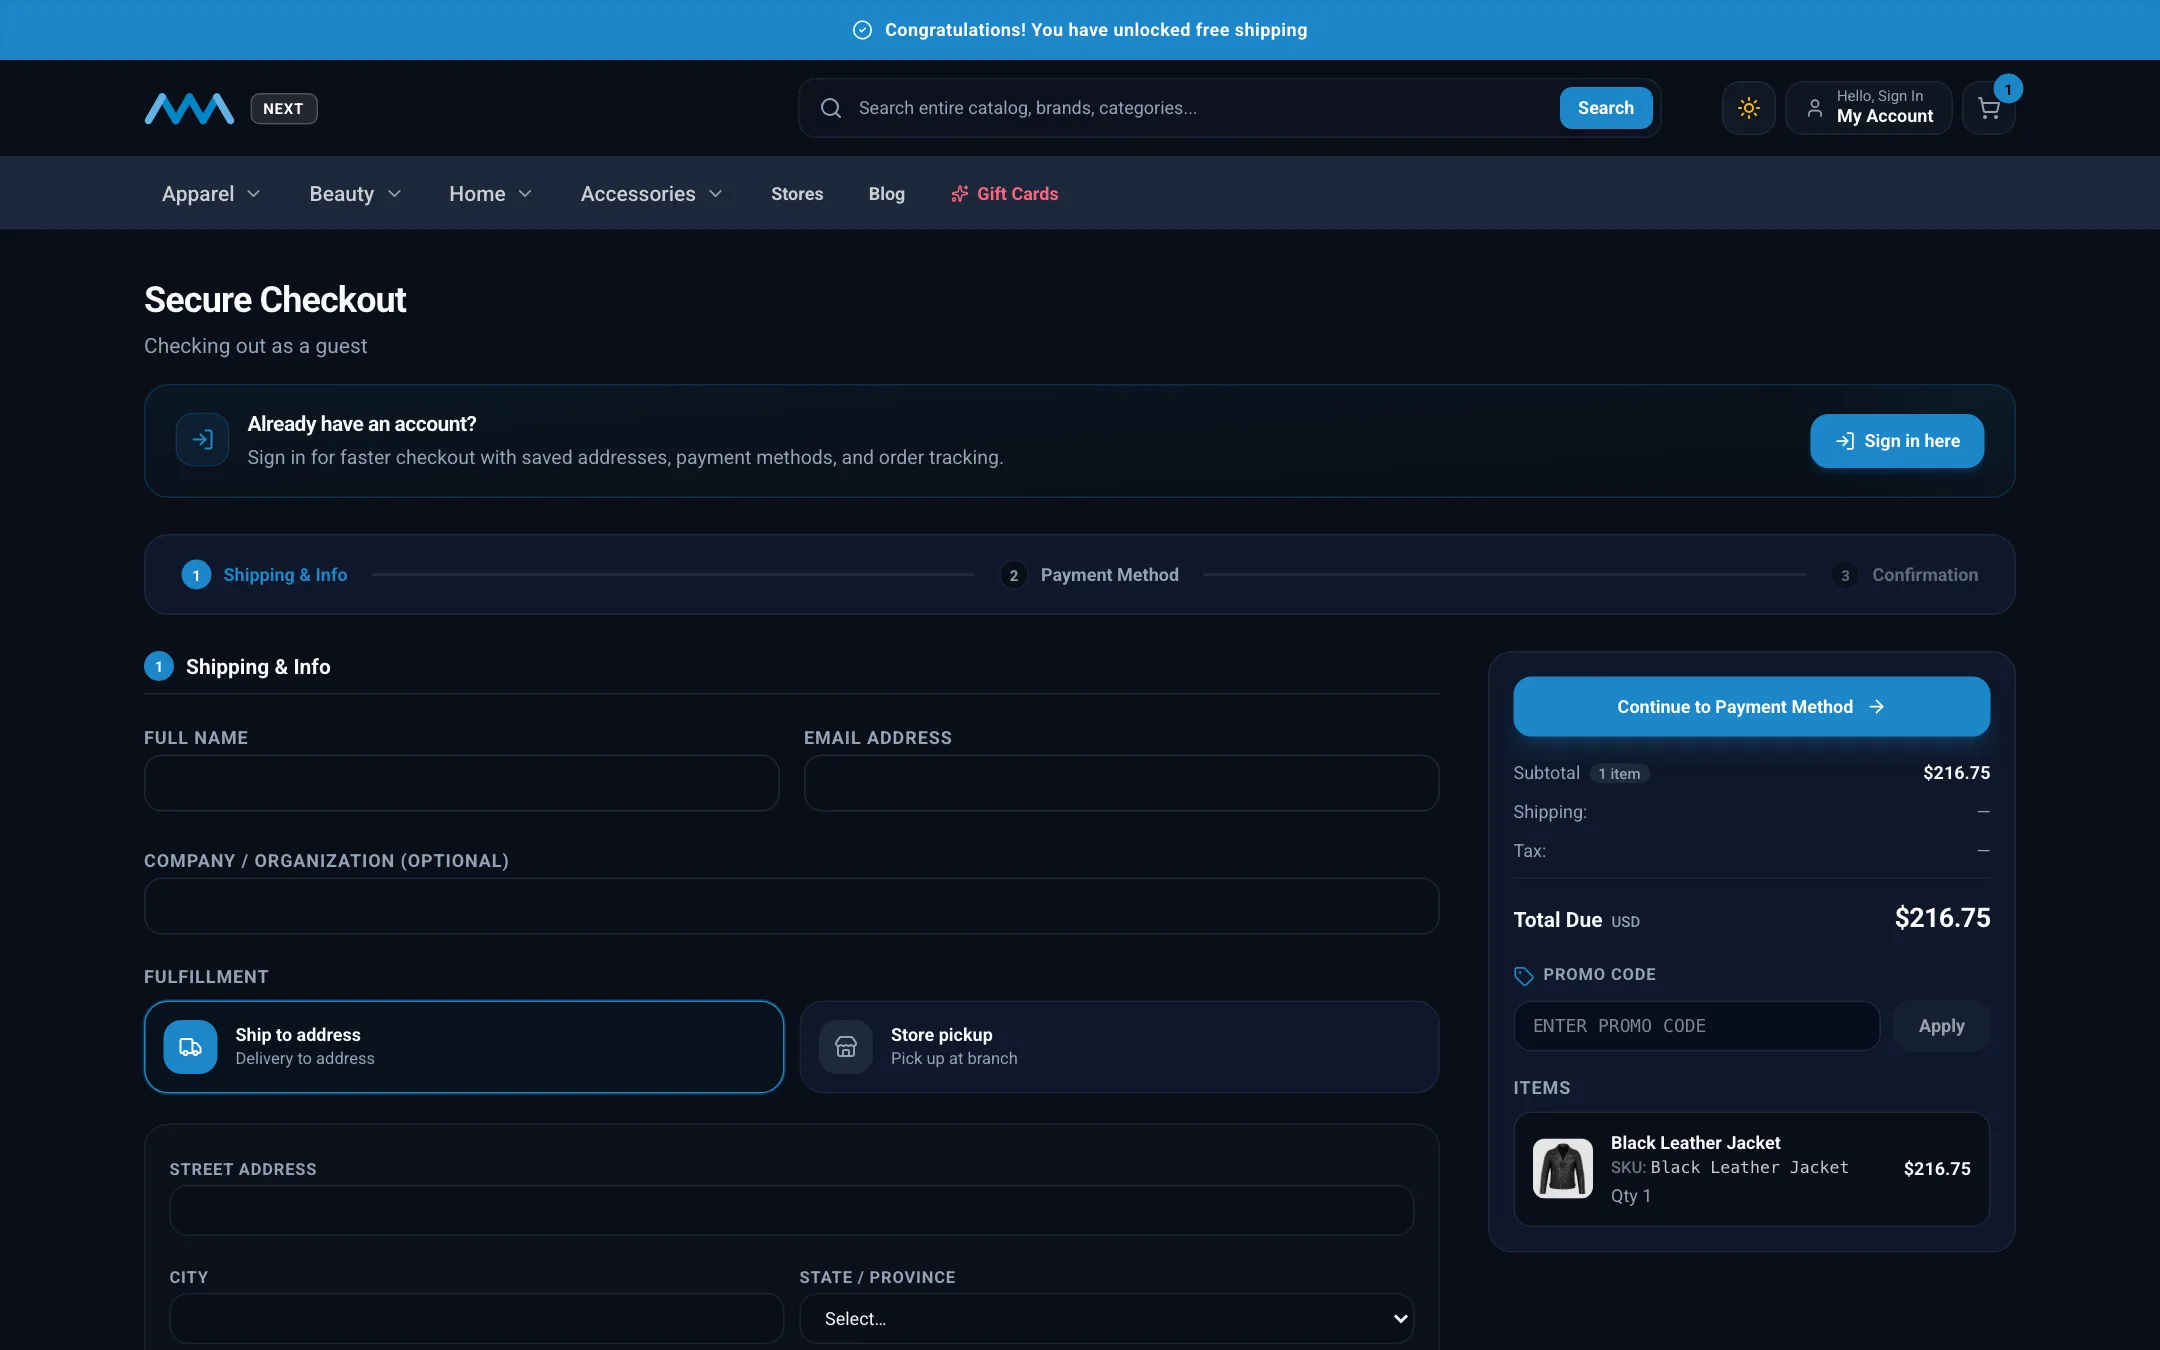Image resolution: width=2160 pixels, height=1350 pixels.
Task: Expand the Beauty menu
Action: click(x=355, y=194)
